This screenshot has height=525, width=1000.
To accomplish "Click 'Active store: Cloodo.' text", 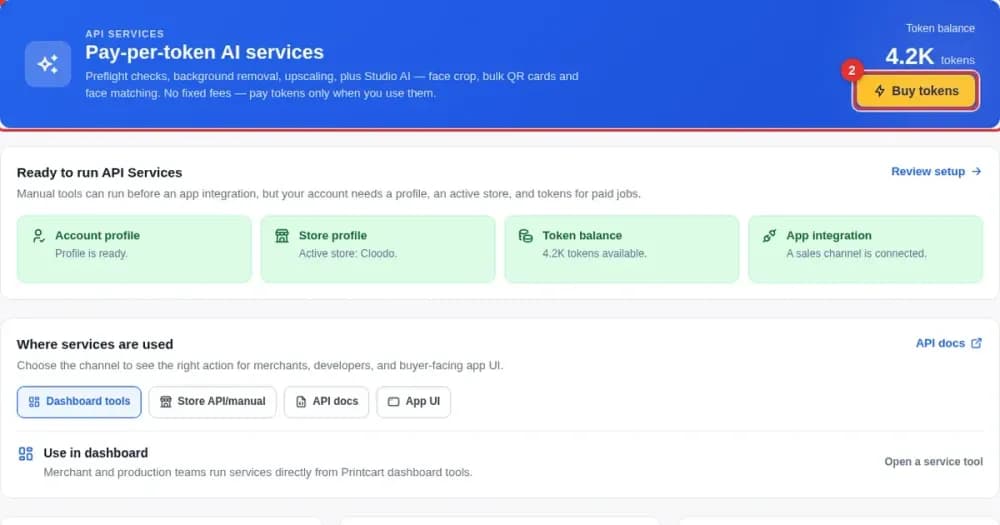I will coord(348,254).
